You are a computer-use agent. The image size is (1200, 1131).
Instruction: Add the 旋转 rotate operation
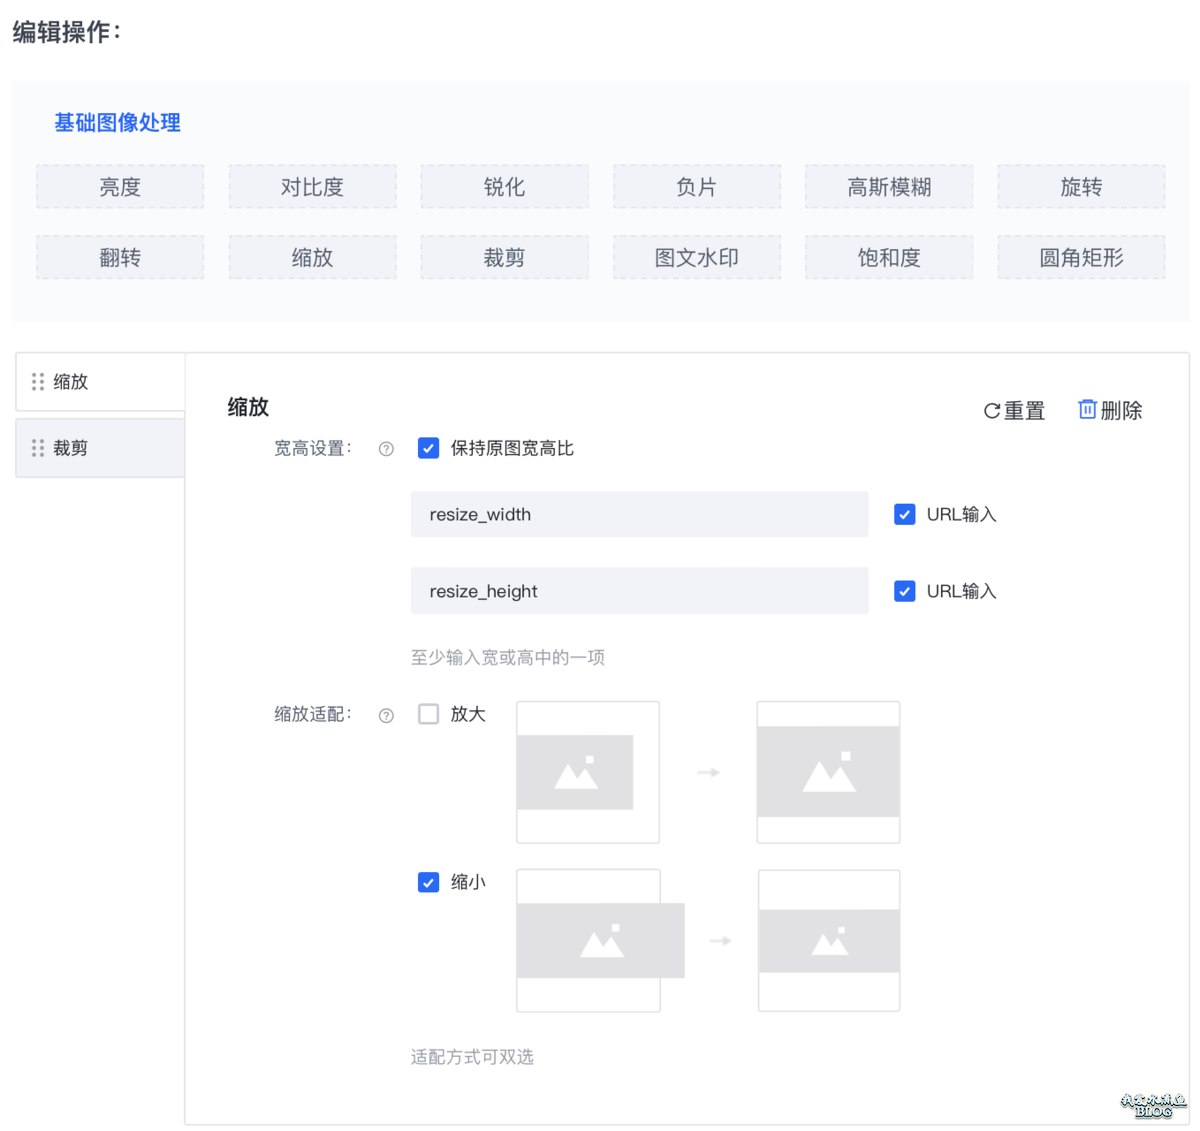(x=1081, y=186)
